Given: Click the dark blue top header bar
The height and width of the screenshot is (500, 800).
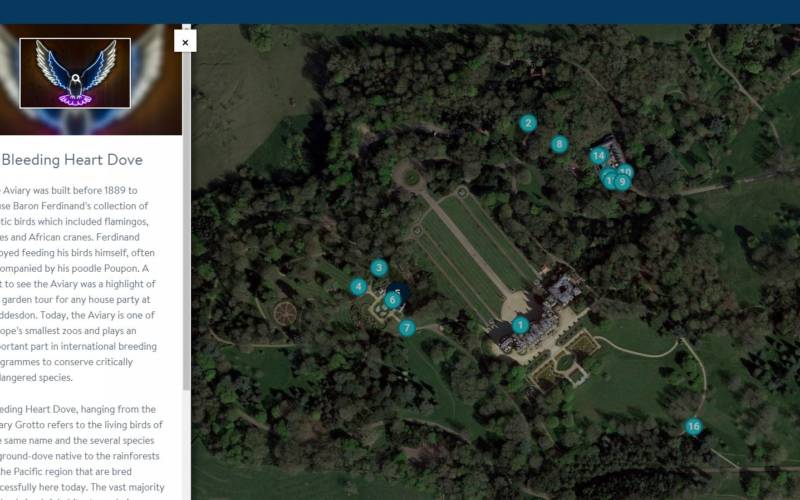Looking at the screenshot, I should (400, 12).
